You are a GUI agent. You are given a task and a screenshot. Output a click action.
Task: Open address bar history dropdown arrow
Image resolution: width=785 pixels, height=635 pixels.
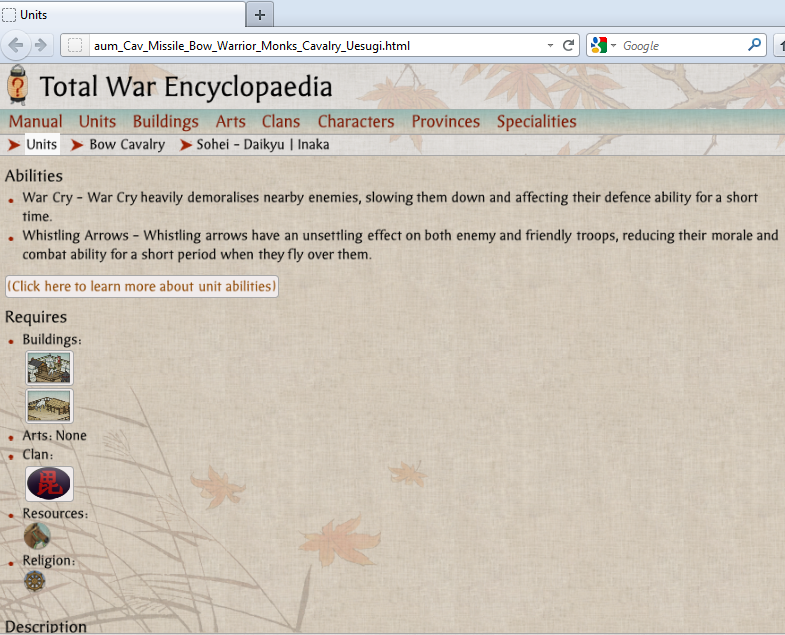[550, 46]
